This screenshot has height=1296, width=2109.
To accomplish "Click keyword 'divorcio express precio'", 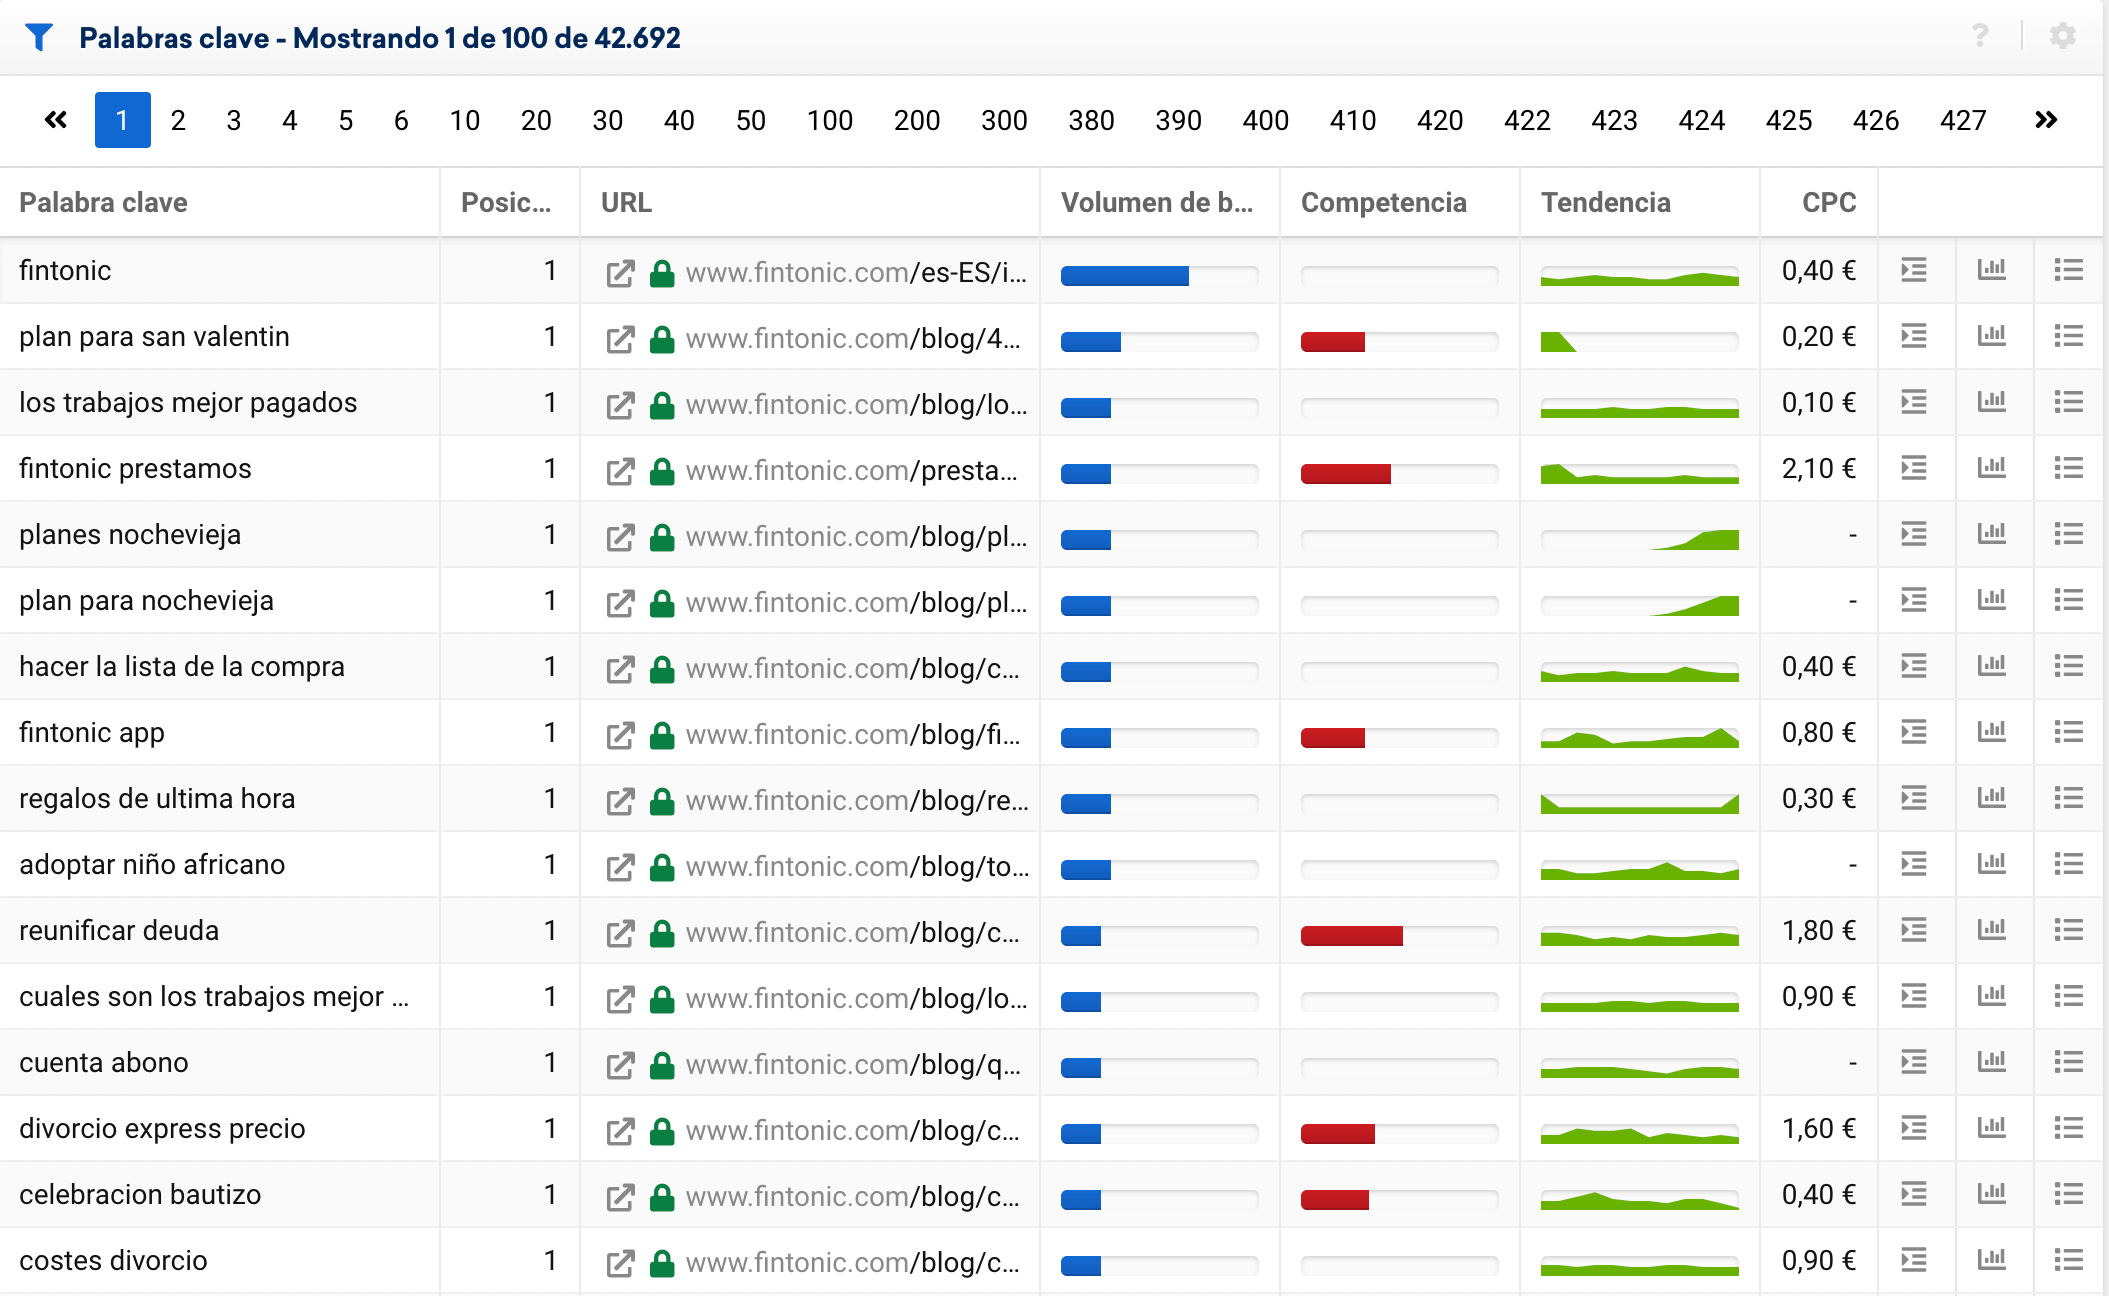I will 162,1128.
